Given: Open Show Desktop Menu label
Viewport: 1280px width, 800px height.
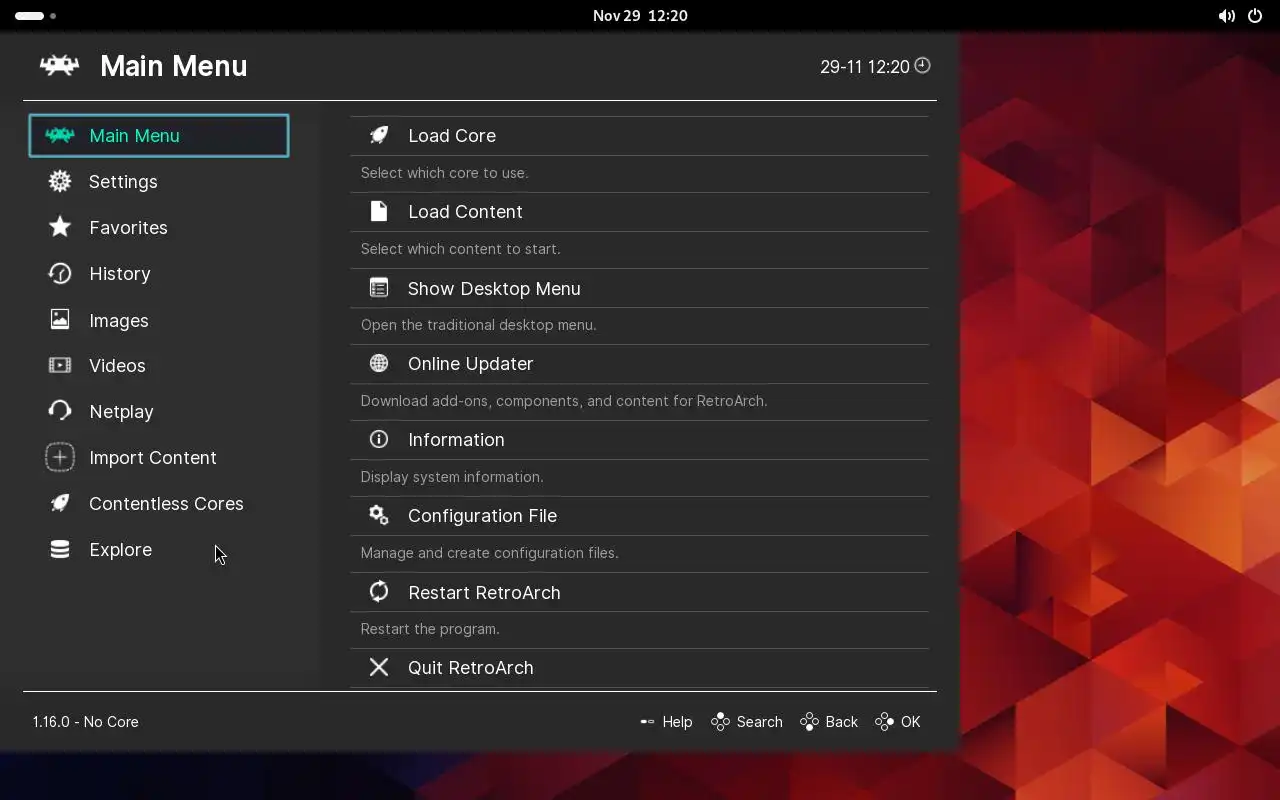Looking at the screenshot, I should (x=494, y=289).
